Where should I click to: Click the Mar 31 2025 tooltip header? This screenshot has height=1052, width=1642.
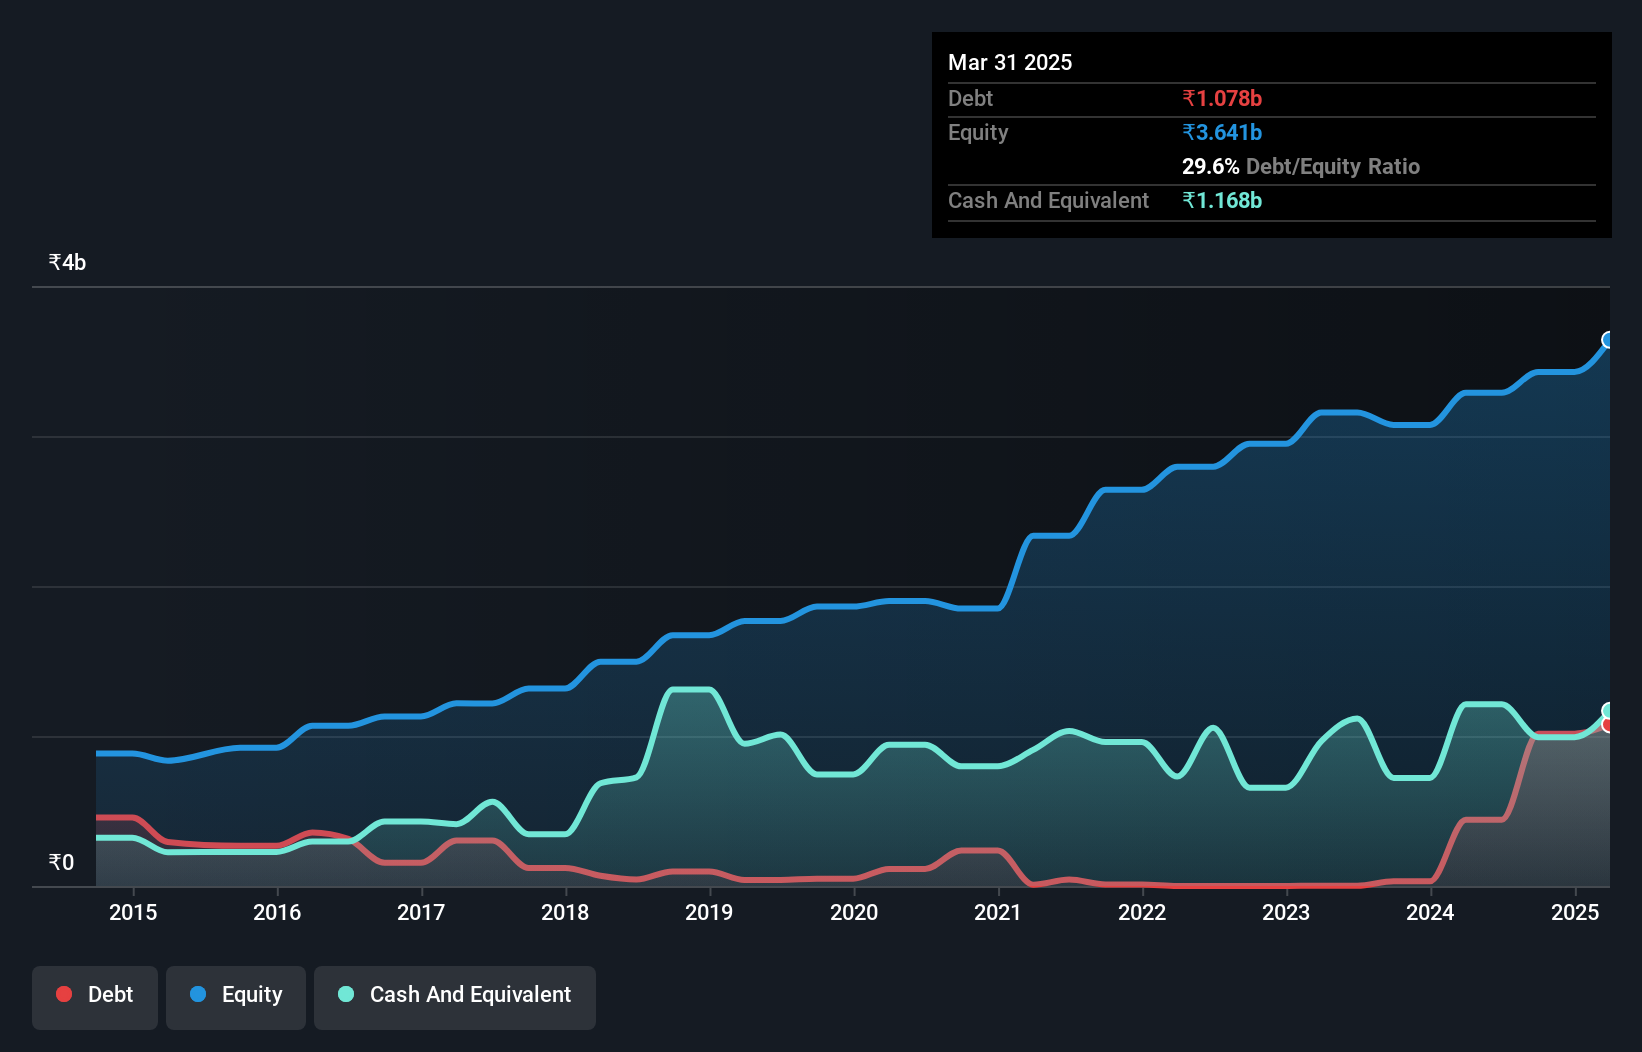point(1010,62)
